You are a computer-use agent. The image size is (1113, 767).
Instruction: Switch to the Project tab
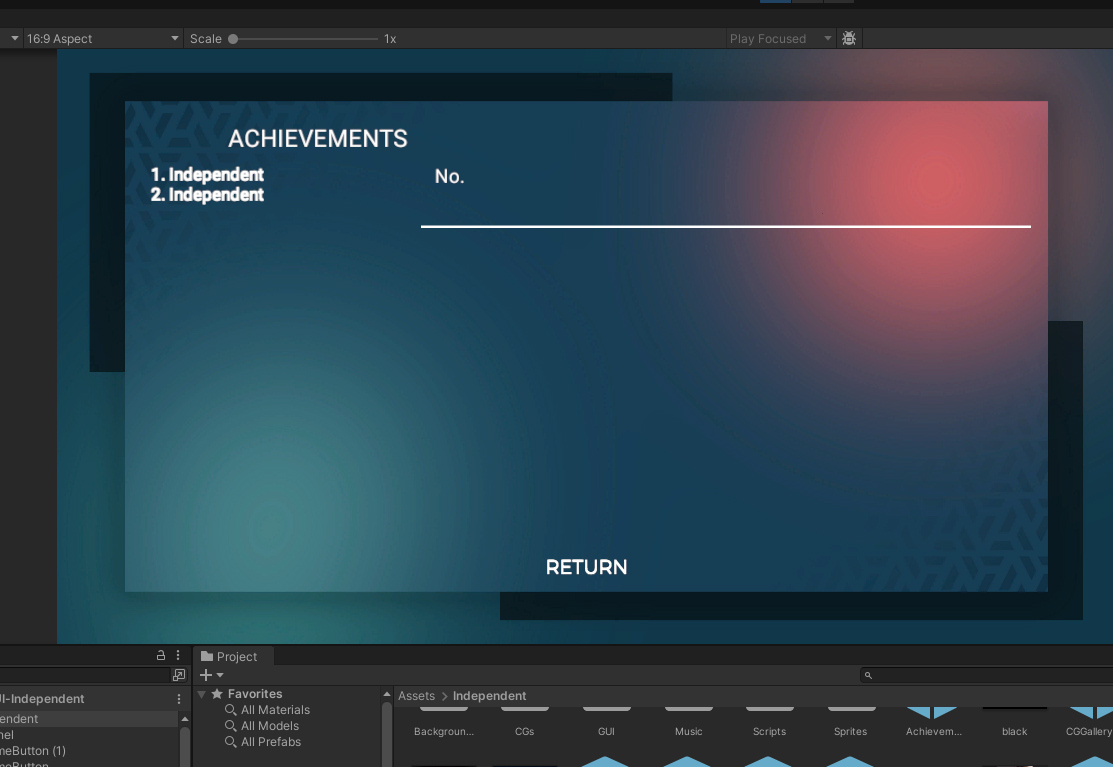coord(232,656)
